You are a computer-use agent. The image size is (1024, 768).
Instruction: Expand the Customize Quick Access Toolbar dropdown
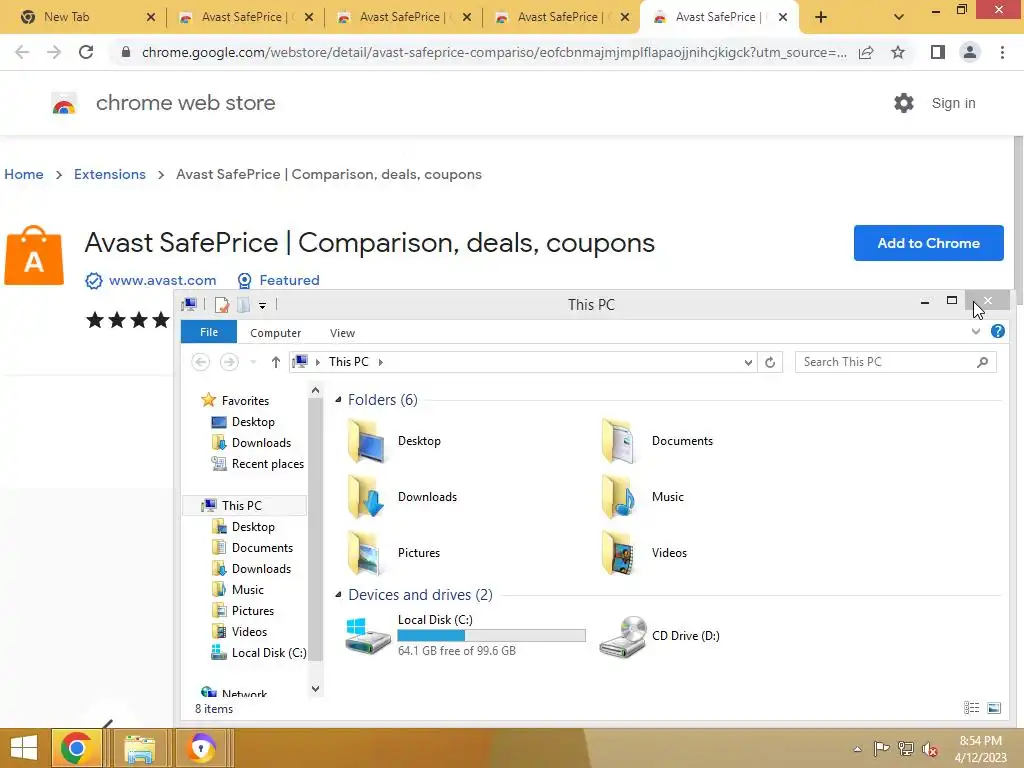262,305
